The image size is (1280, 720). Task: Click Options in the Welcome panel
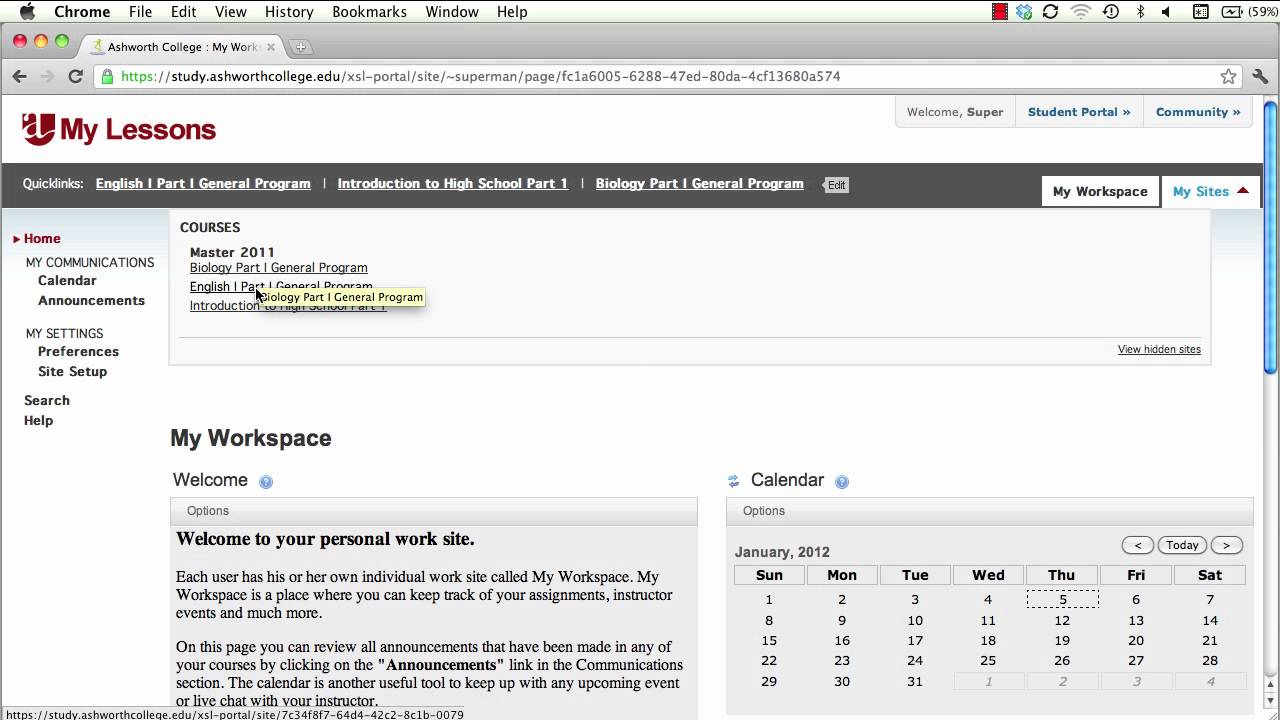click(208, 511)
